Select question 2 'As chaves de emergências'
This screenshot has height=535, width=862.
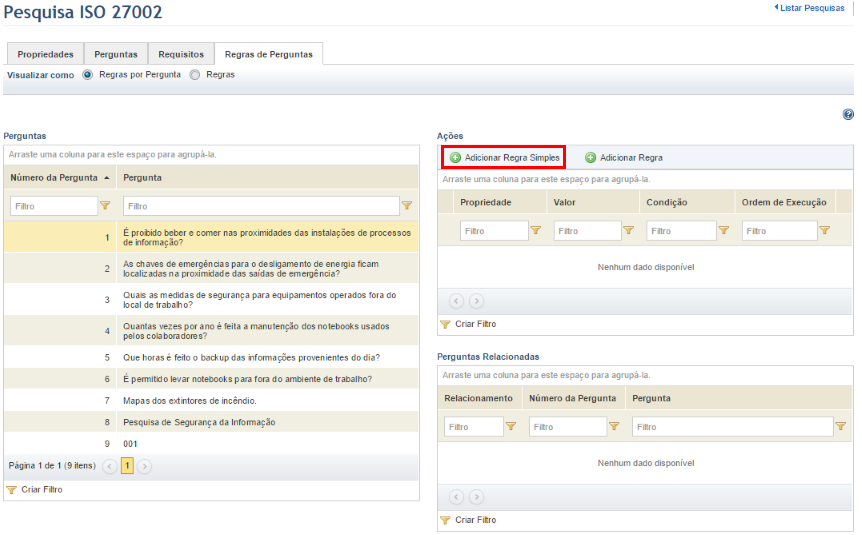tap(211, 268)
